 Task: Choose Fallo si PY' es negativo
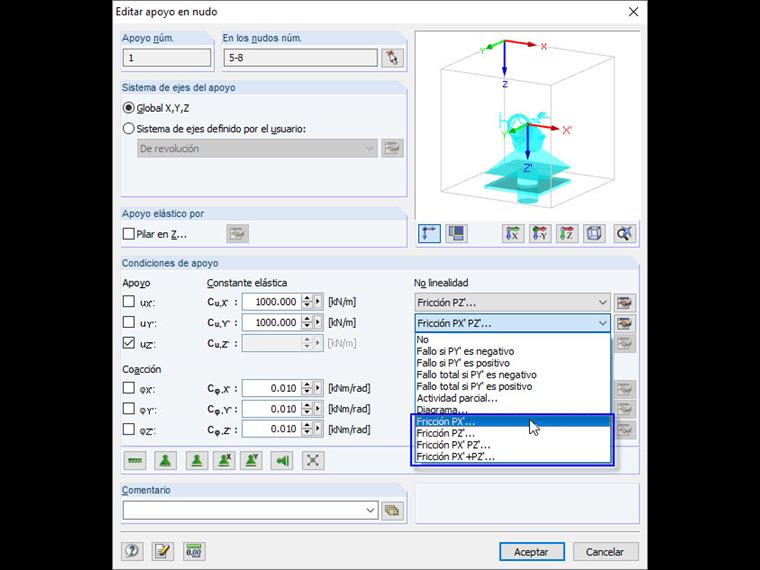513,351
